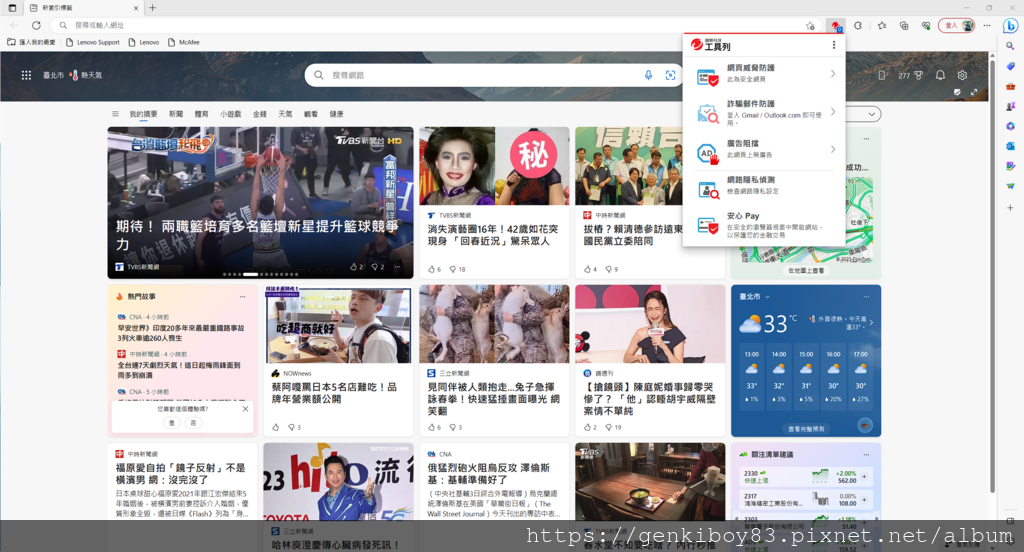Open the Outlook sidebar icon
This screenshot has height=552, width=1024.
tap(1010, 146)
